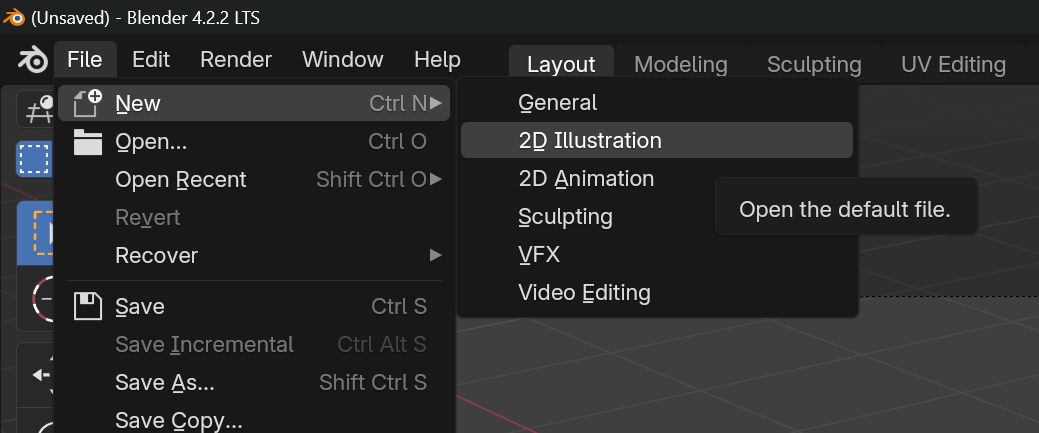The image size is (1039, 433).
Task: Switch to the UV Editing workspace tab
Action: 954,64
